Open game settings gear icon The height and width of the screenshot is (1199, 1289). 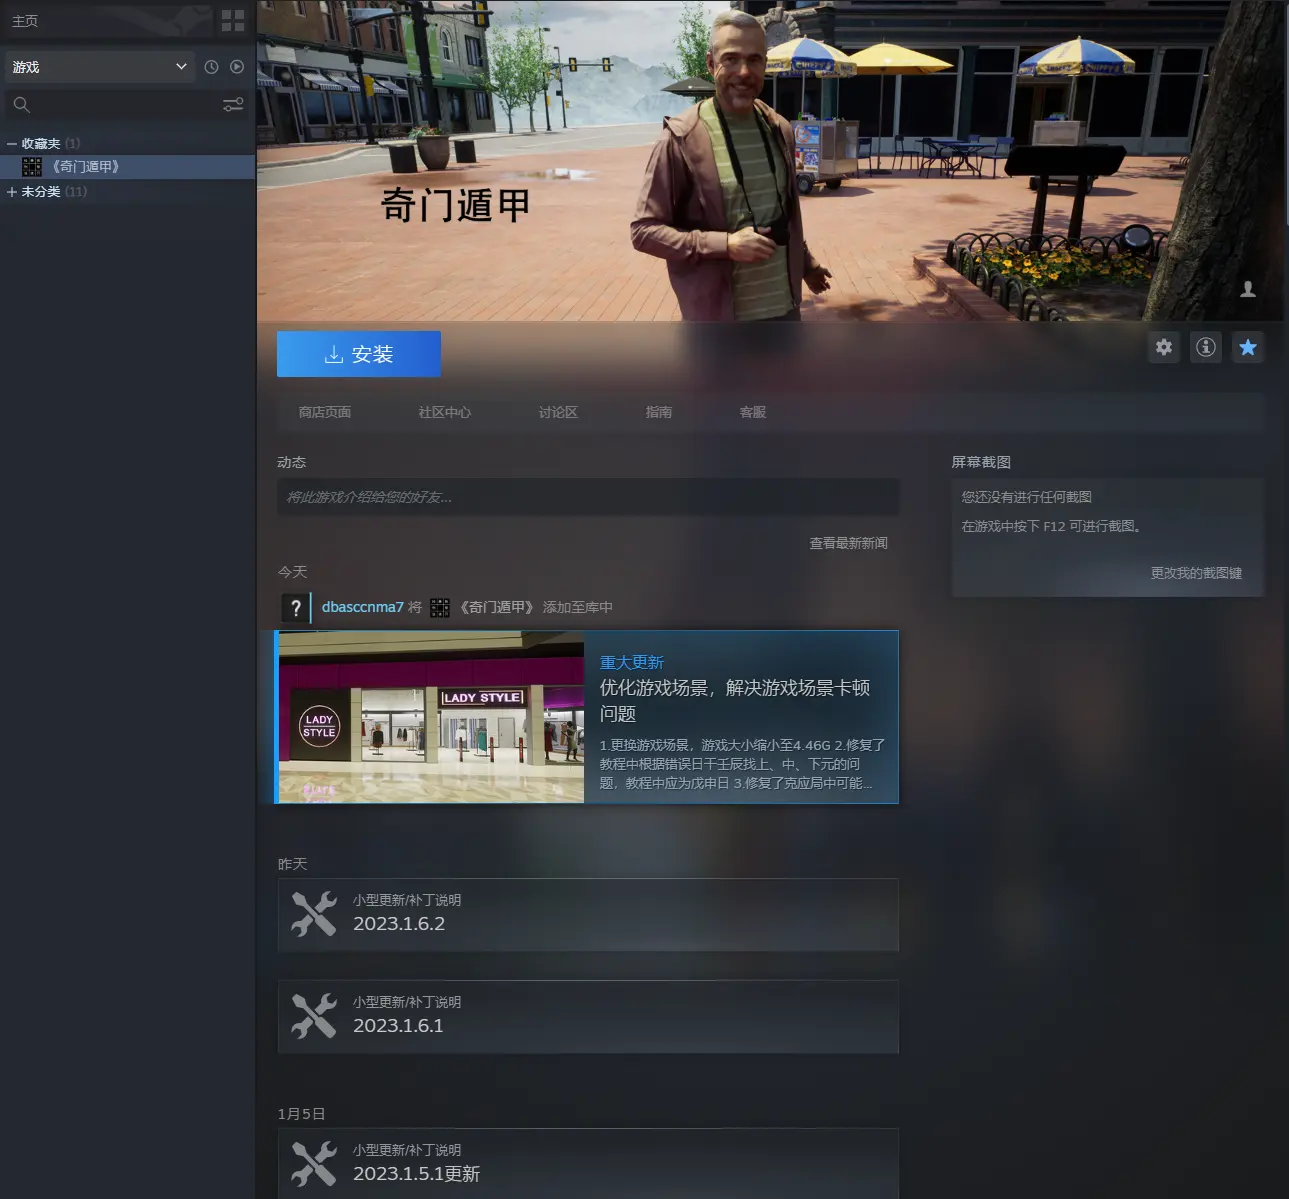1164,347
